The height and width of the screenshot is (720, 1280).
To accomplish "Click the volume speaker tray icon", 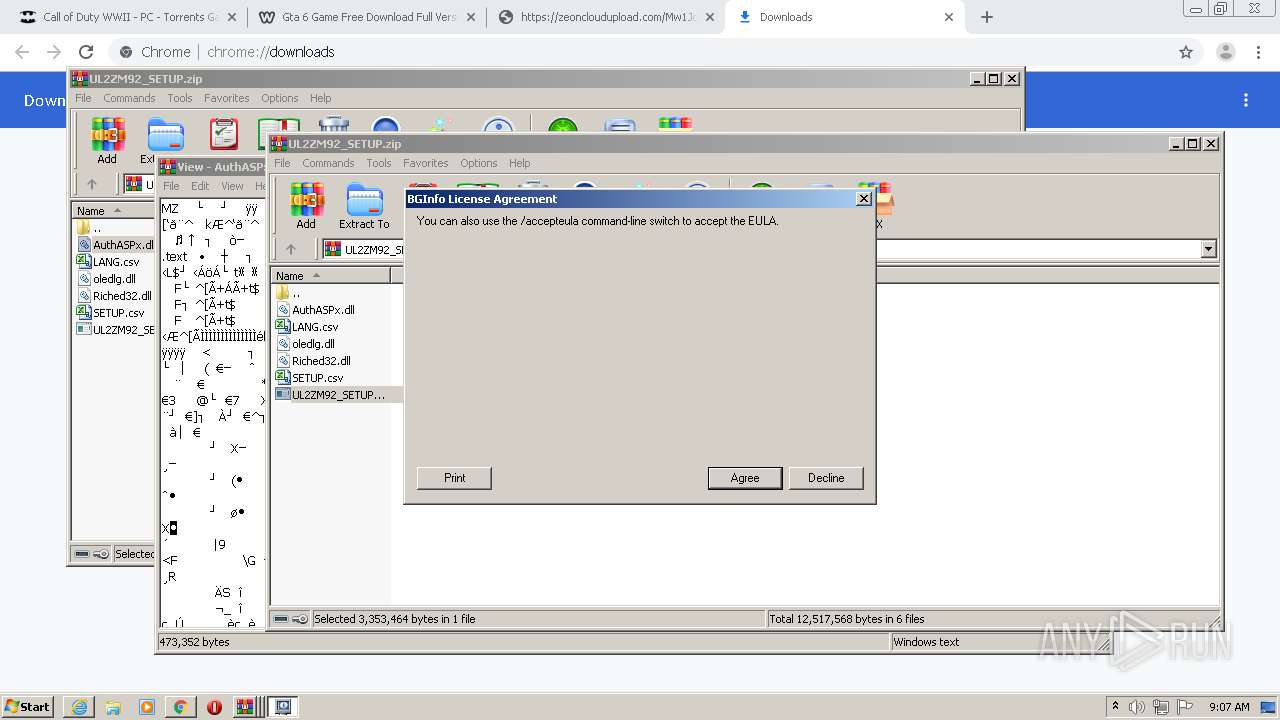I will 1138,707.
